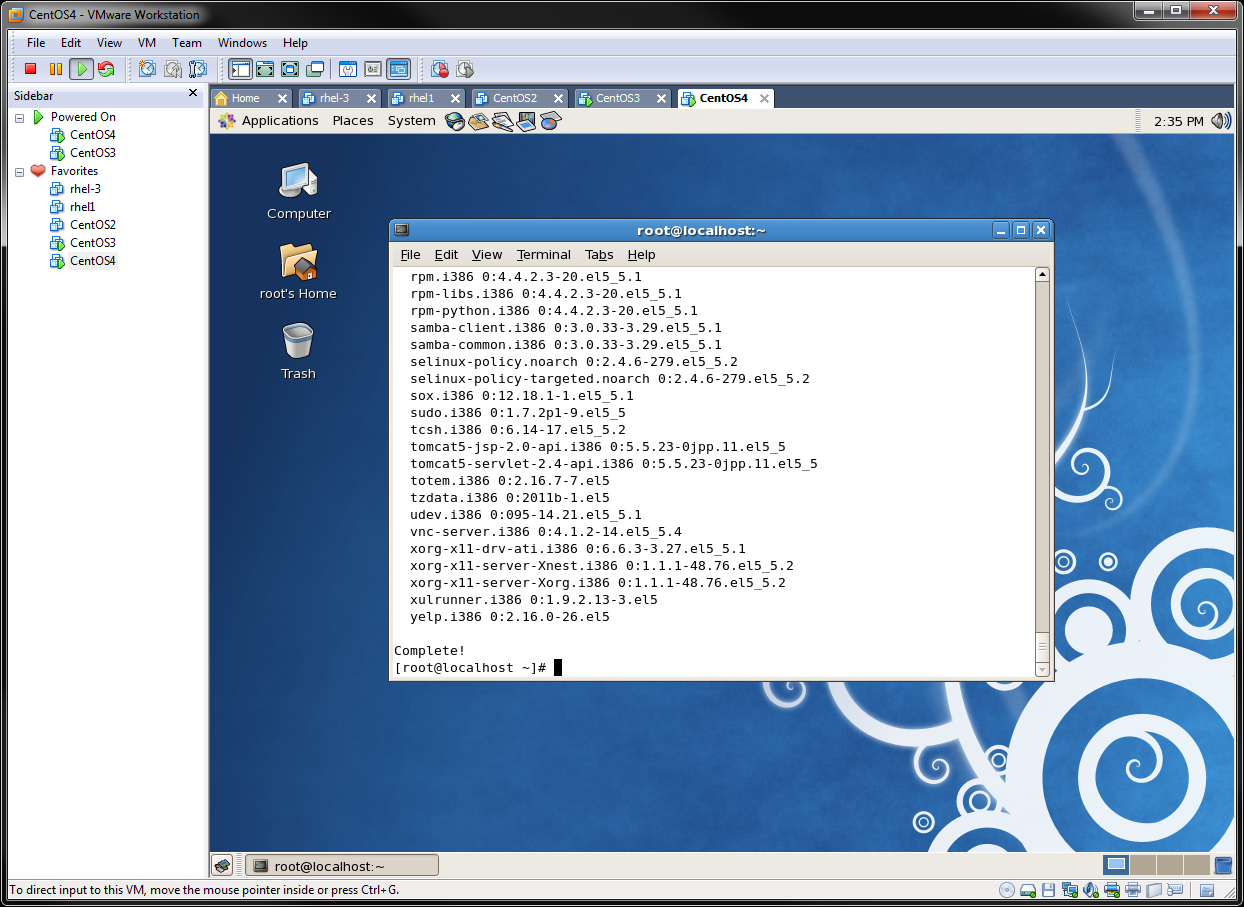1244x907 pixels.
Task: Open the OpenOffice Calc panel icon
Action: (548, 120)
